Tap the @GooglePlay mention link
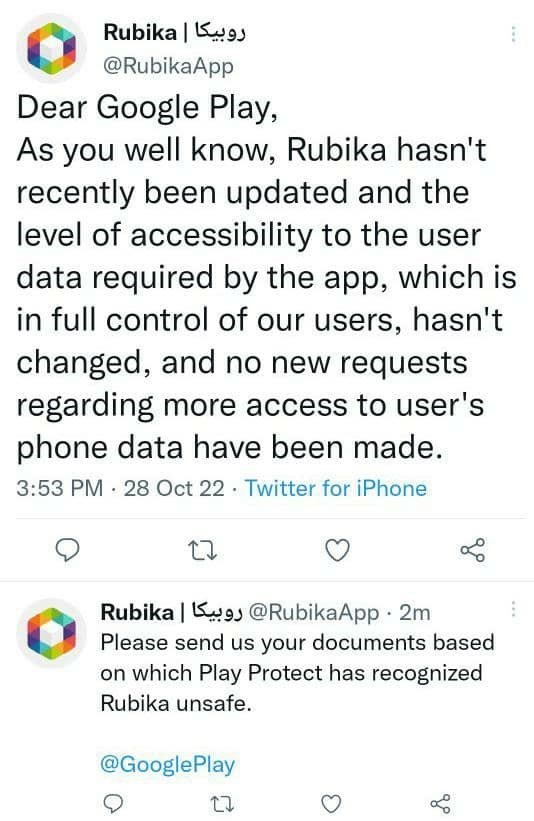Screen dimensions: 534x821 click(x=168, y=764)
